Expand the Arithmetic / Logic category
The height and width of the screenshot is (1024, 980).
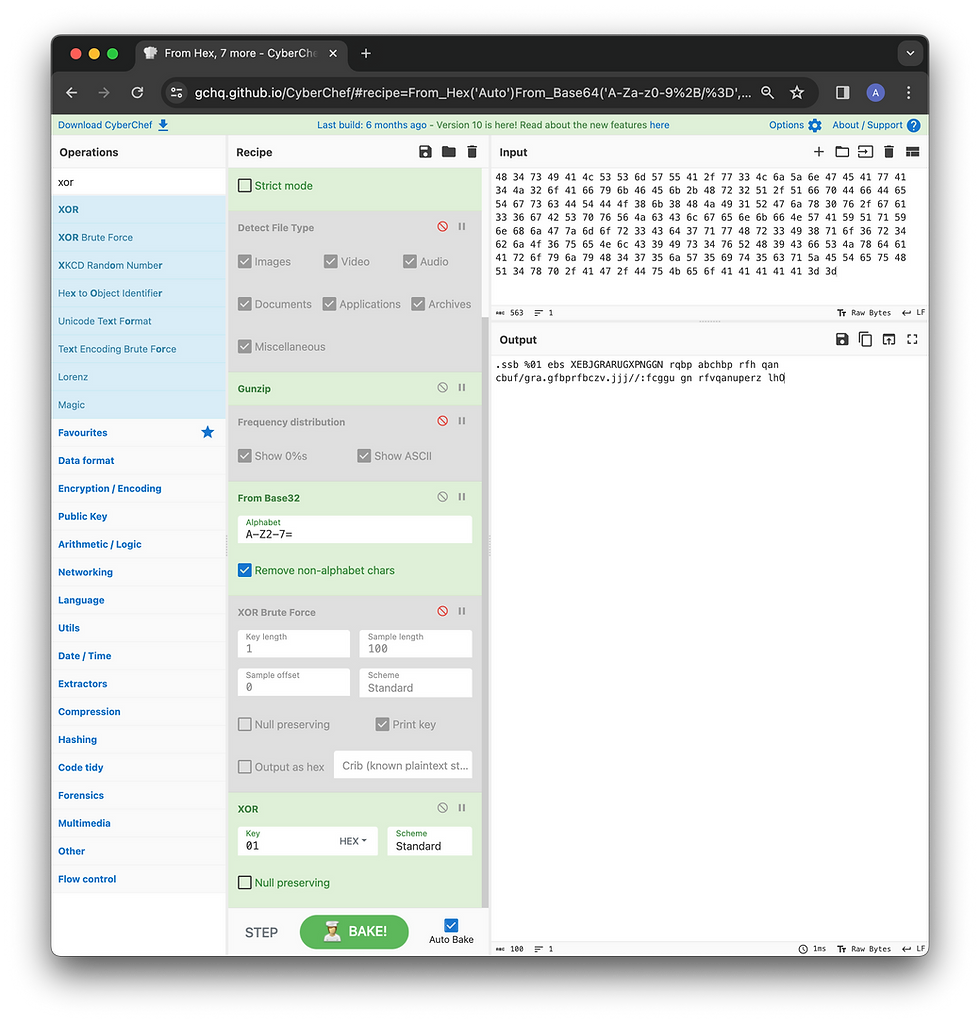100,544
